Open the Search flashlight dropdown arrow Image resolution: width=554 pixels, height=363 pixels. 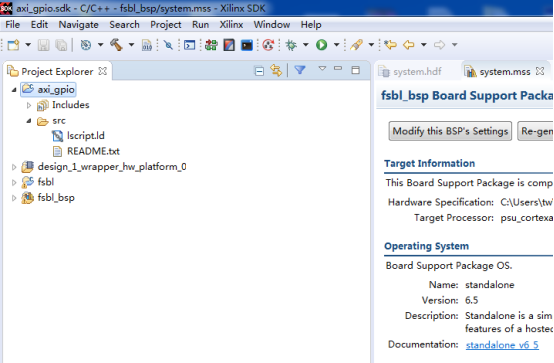click(371, 45)
